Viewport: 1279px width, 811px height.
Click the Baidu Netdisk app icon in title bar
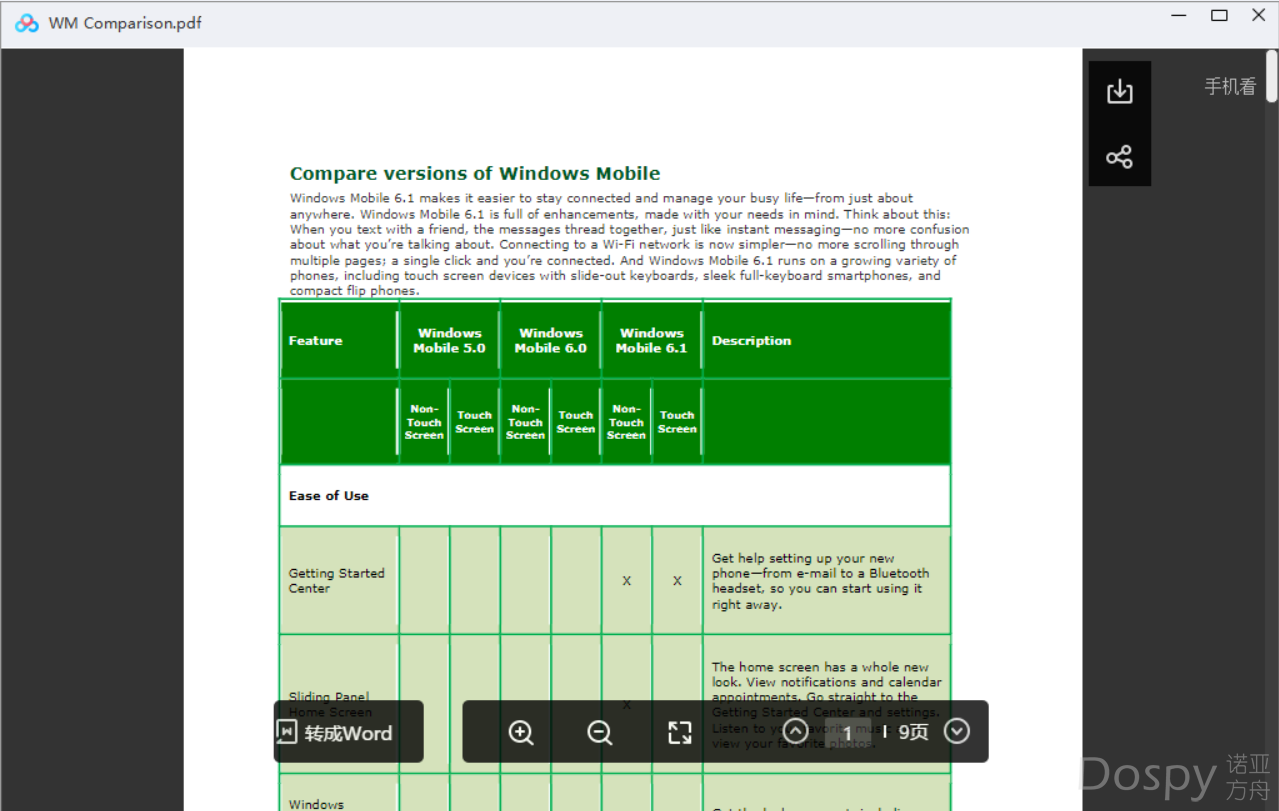pos(27,23)
